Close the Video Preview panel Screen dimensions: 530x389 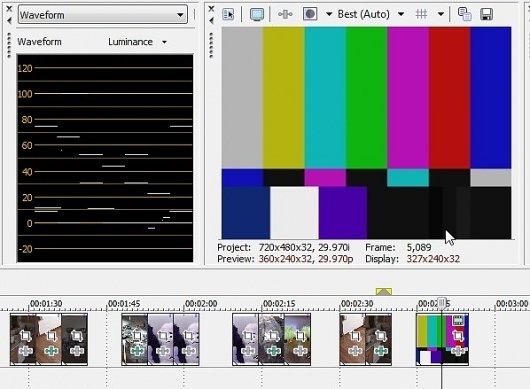(212, 9)
